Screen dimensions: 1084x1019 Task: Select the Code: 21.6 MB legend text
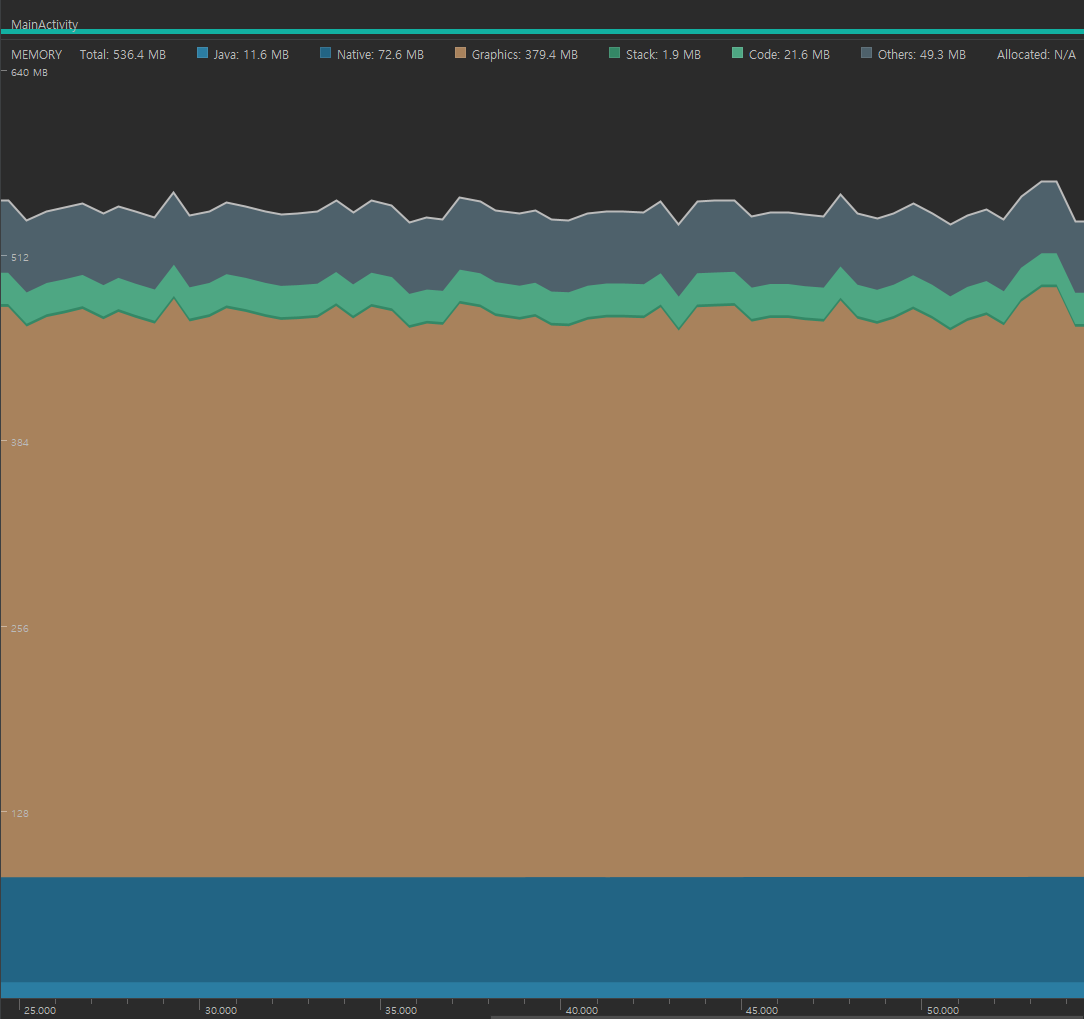(789, 55)
